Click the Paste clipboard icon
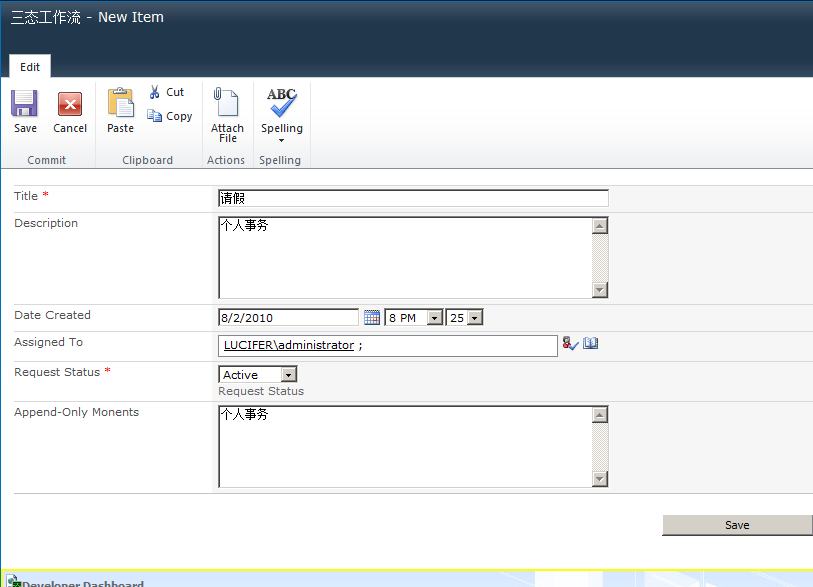Screen dimensions: 813x587 [121, 103]
